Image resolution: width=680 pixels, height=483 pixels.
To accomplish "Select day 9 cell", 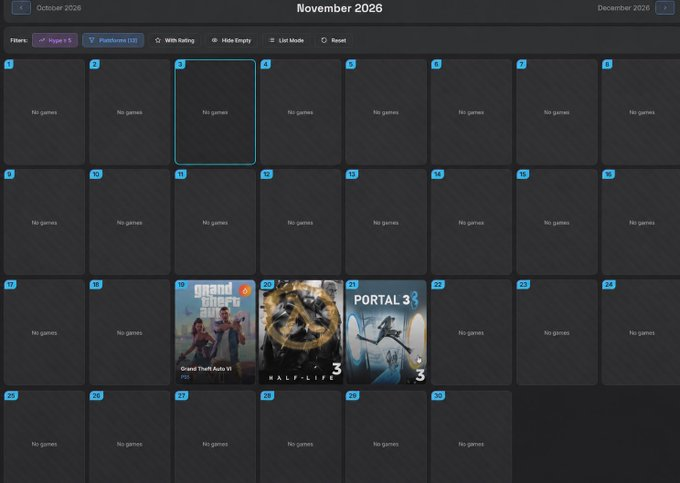I will tap(44, 222).
